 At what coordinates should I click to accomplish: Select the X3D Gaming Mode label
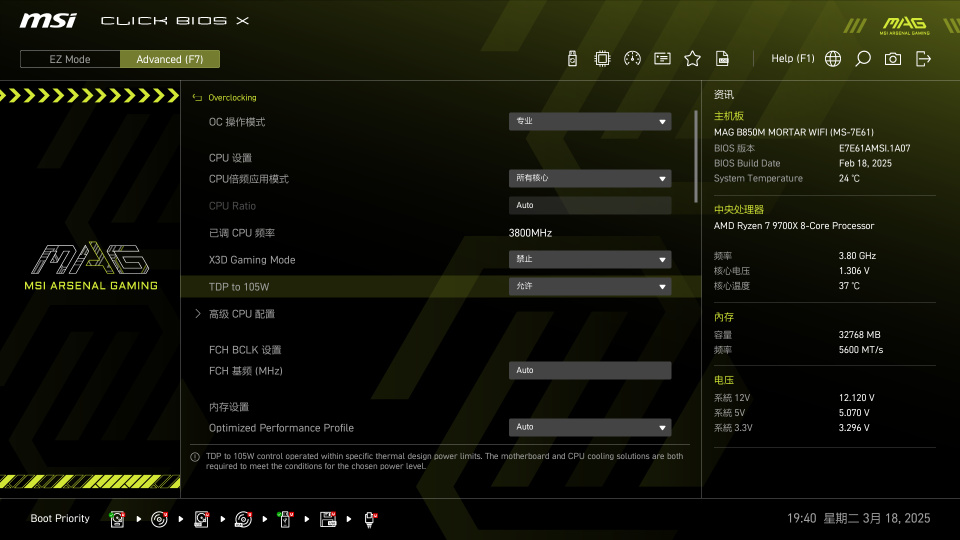tap(252, 260)
